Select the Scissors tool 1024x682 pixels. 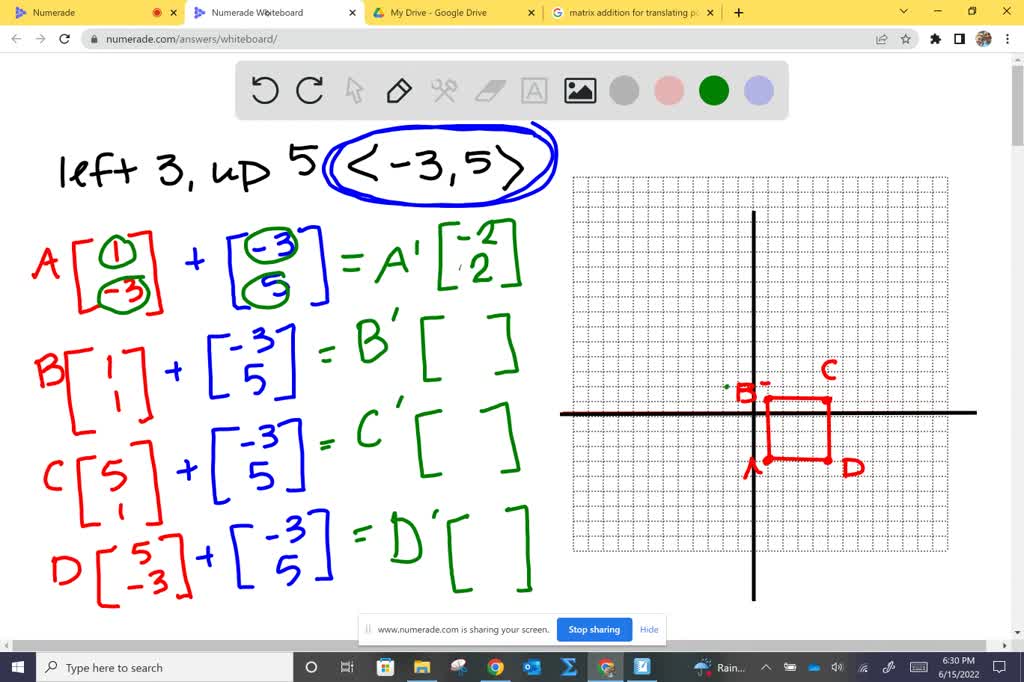click(443, 90)
